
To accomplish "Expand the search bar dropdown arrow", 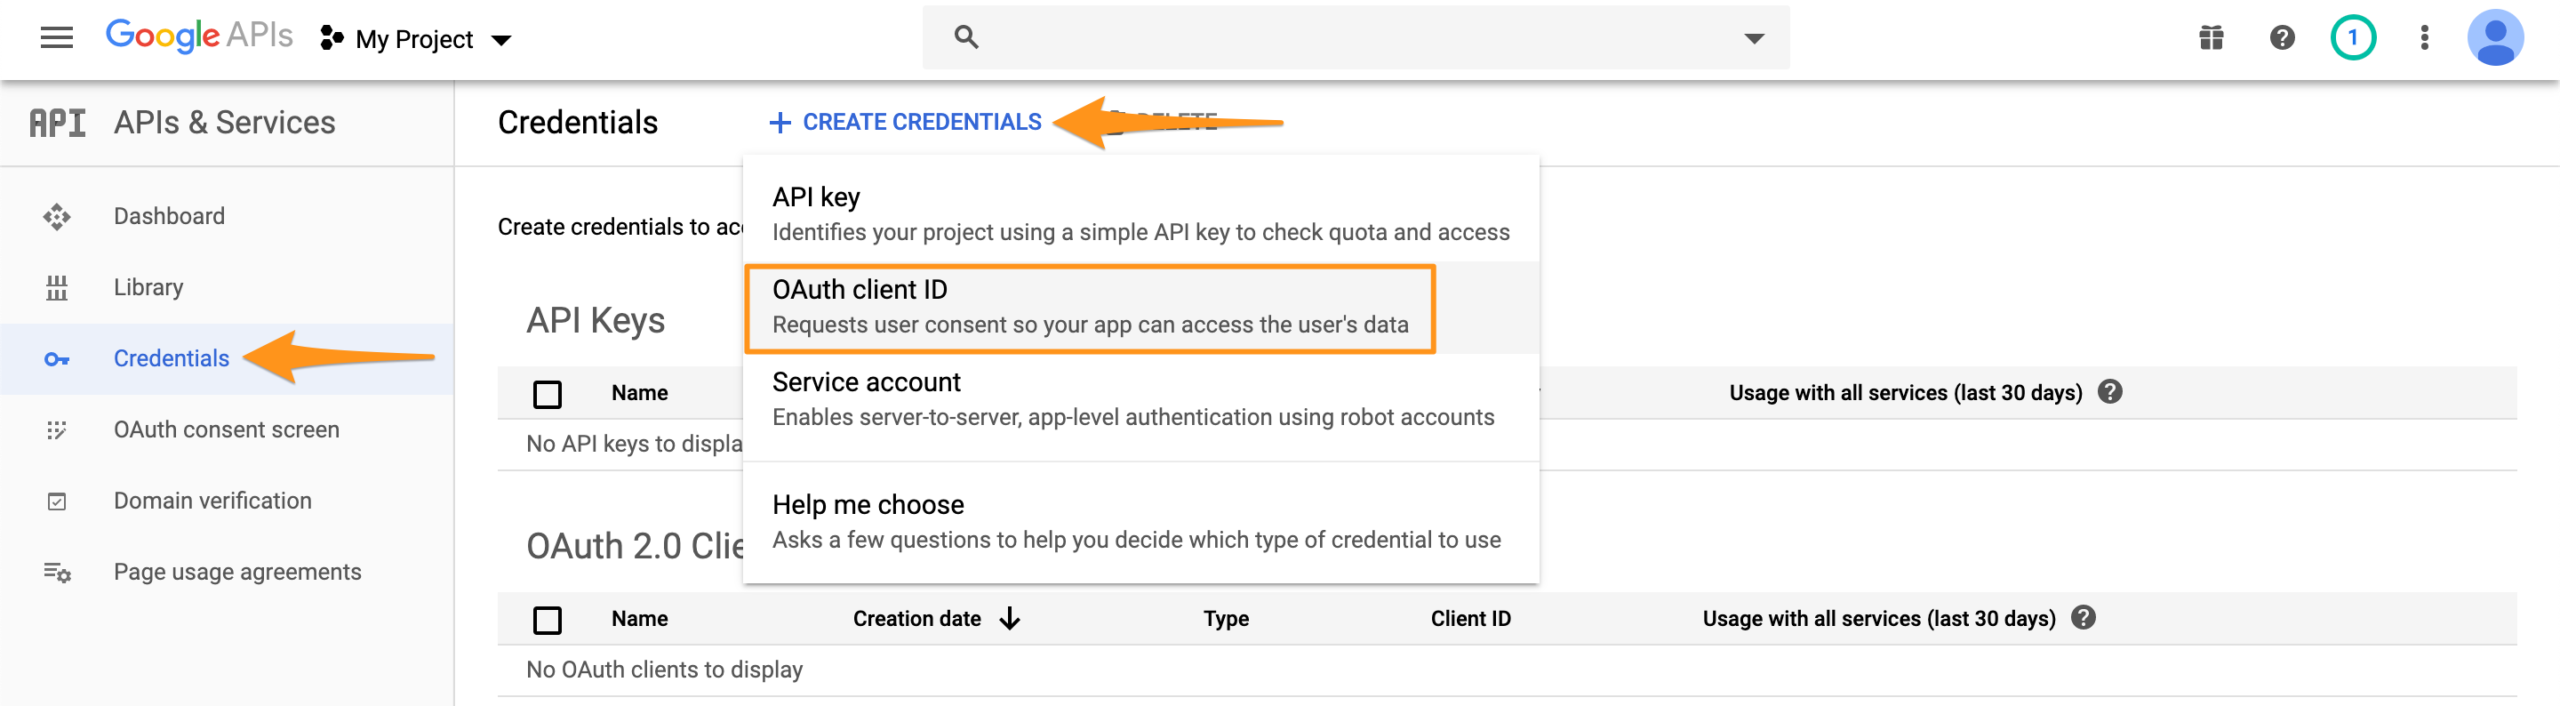I will [1754, 38].
